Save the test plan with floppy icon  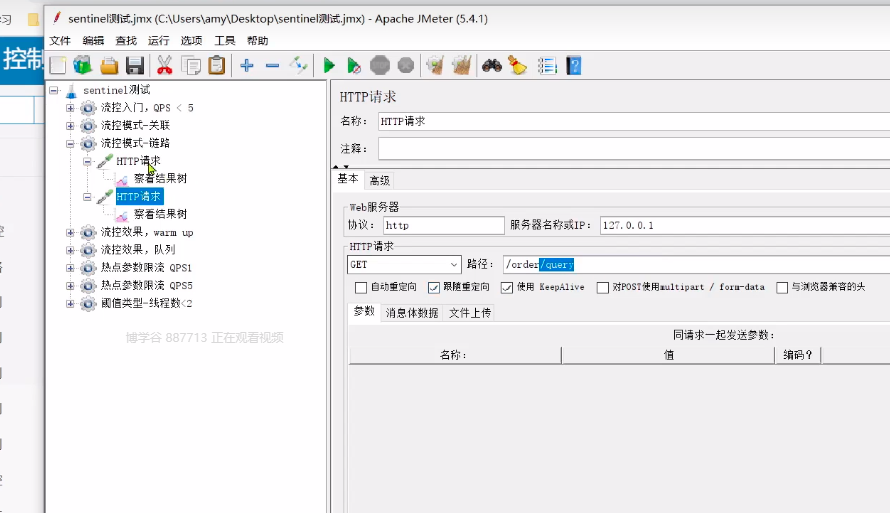(x=135, y=66)
